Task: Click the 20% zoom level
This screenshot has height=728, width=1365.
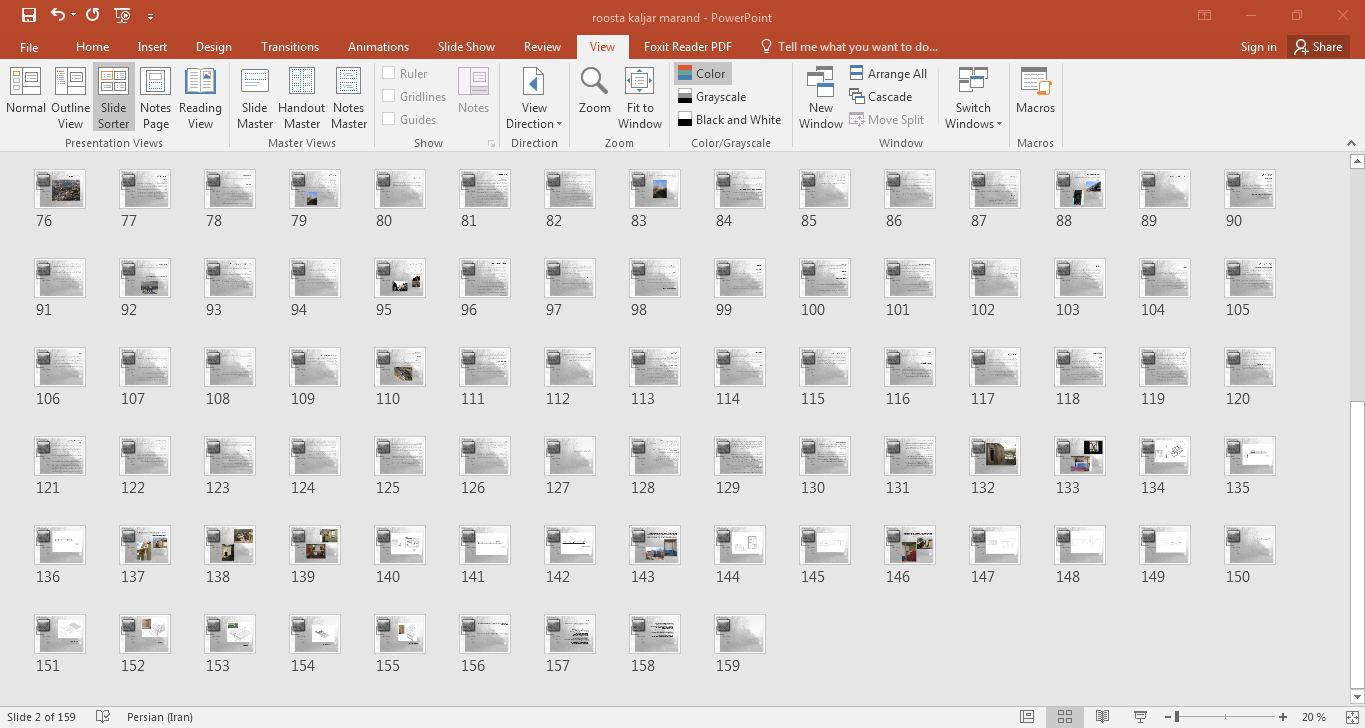Action: (1314, 717)
